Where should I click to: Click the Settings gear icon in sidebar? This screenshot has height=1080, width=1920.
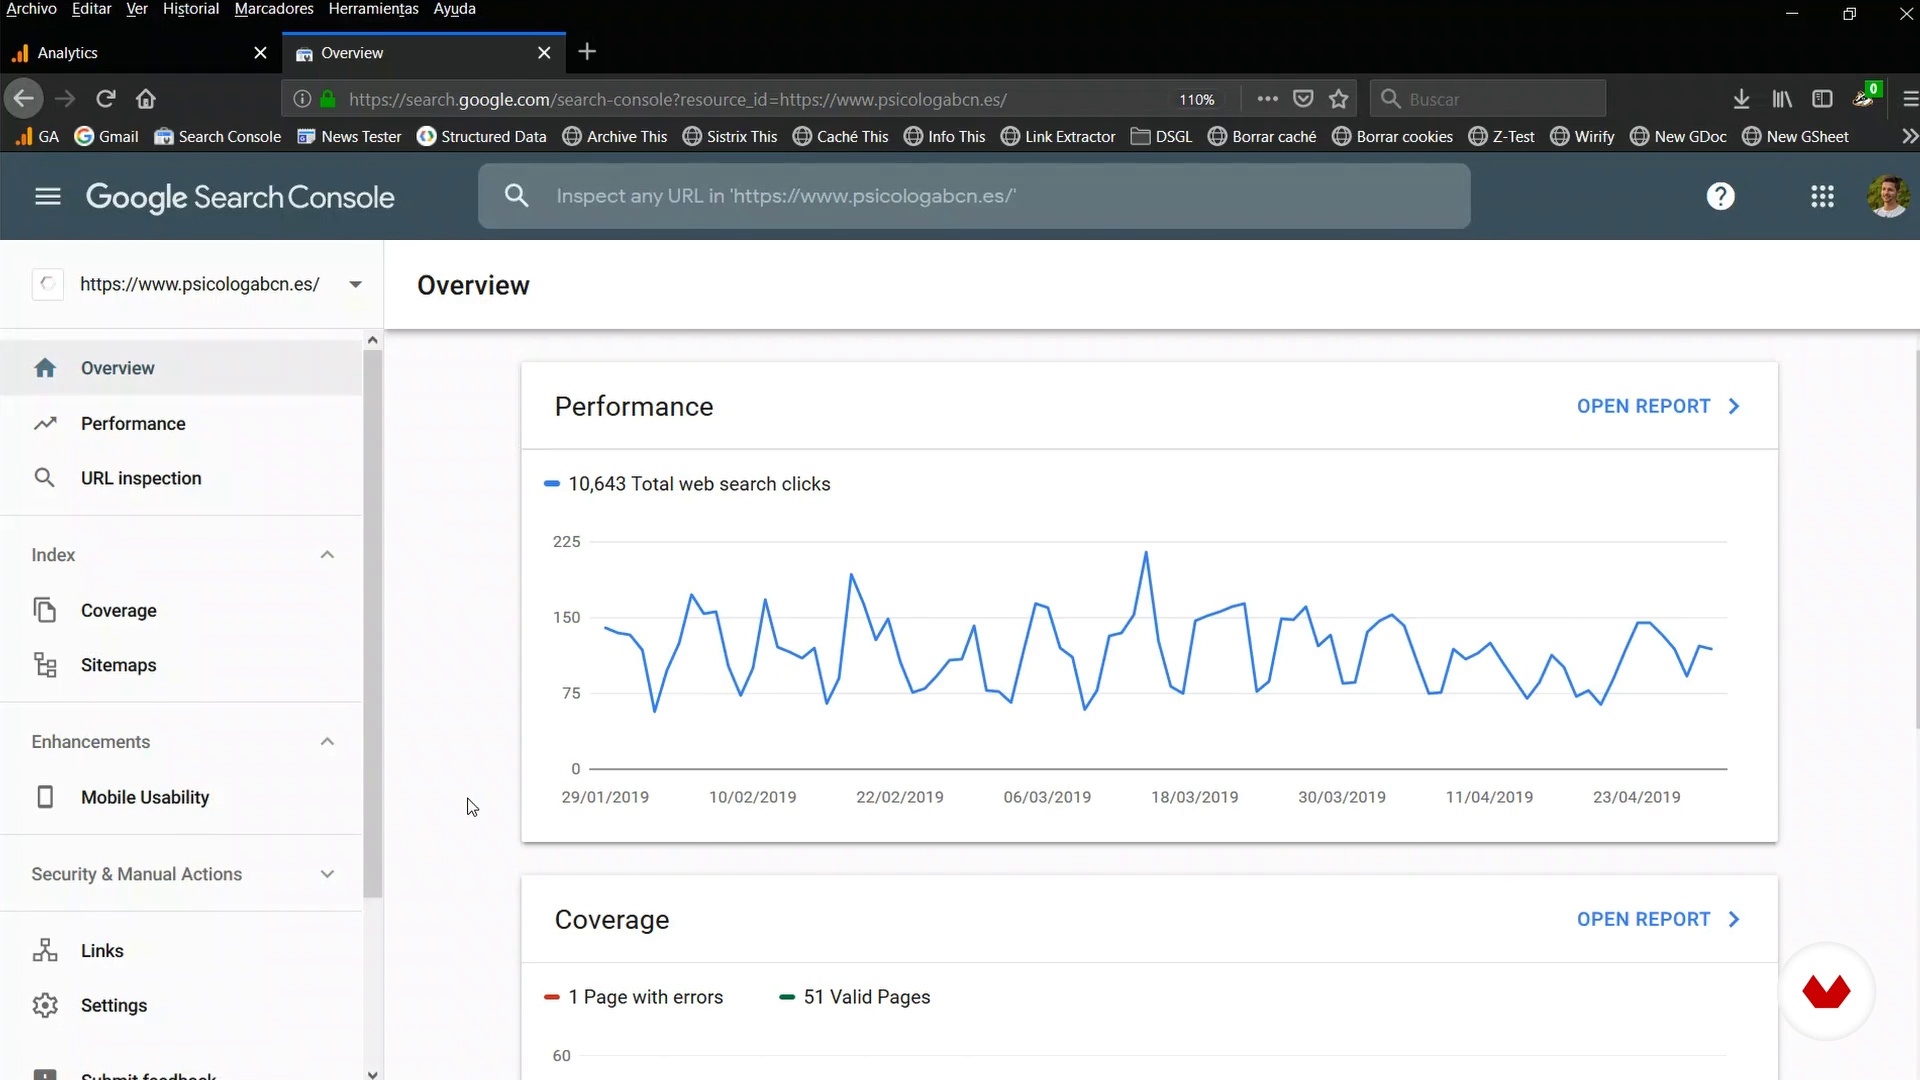pos(45,1005)
